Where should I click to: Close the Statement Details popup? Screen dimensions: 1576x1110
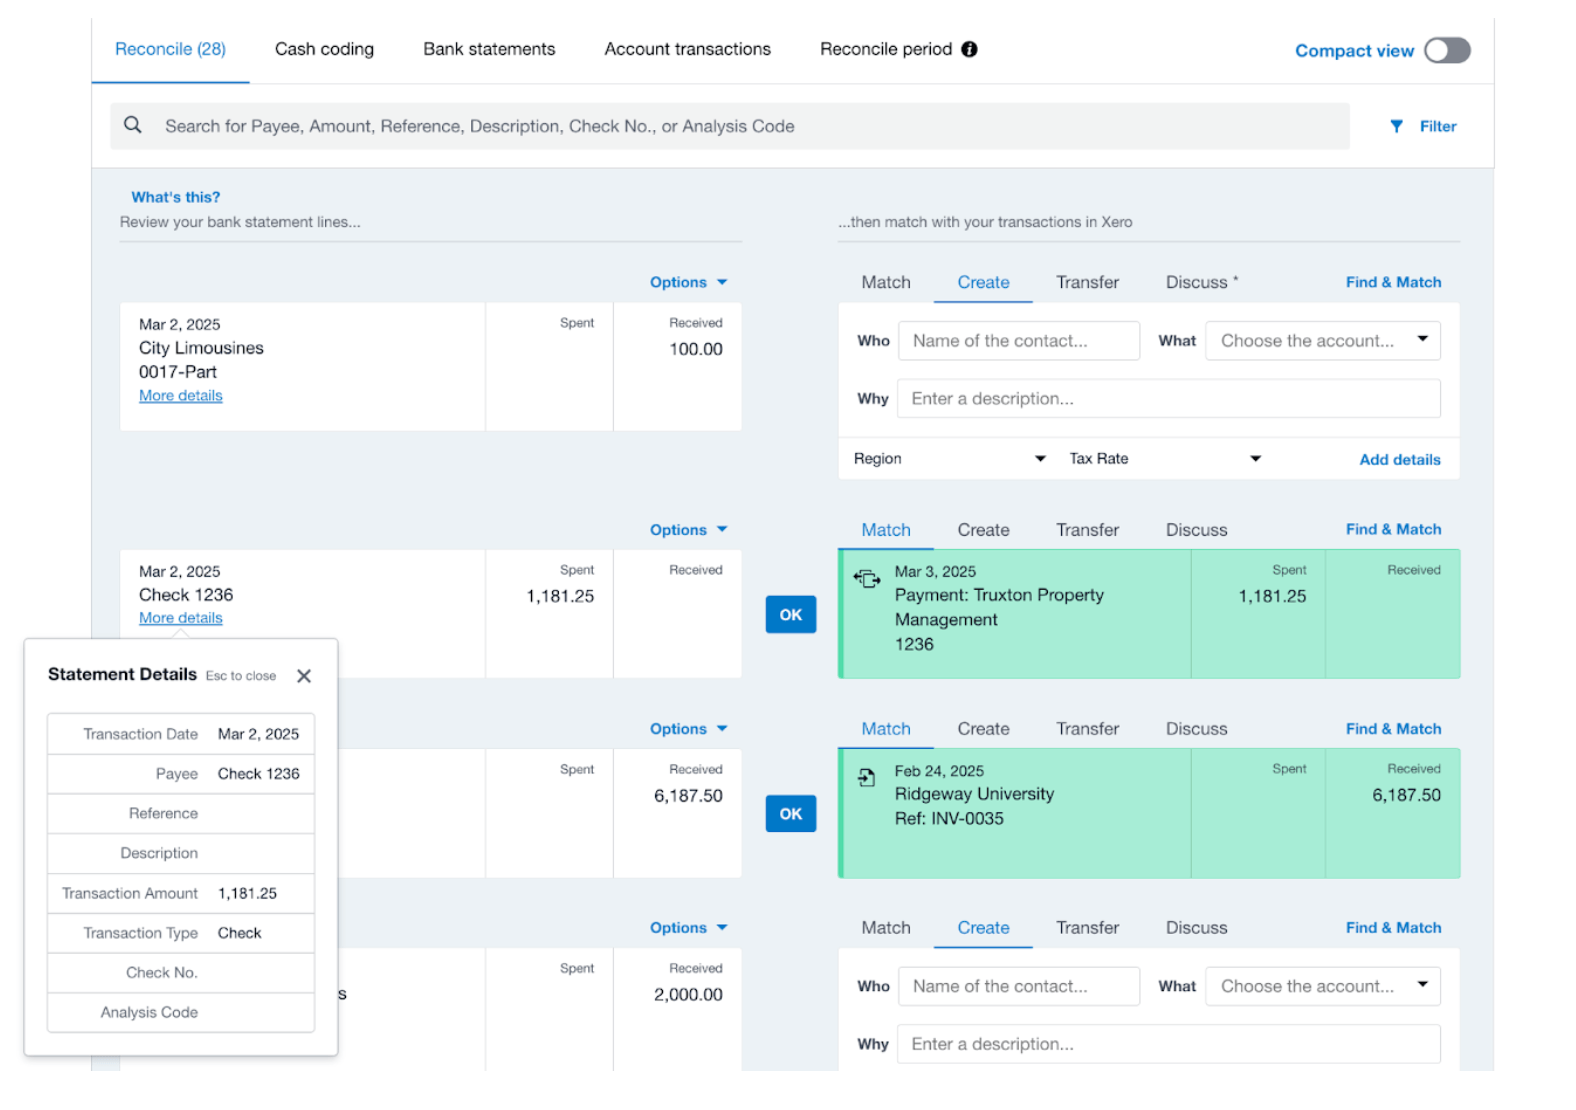tap(304, 676)
